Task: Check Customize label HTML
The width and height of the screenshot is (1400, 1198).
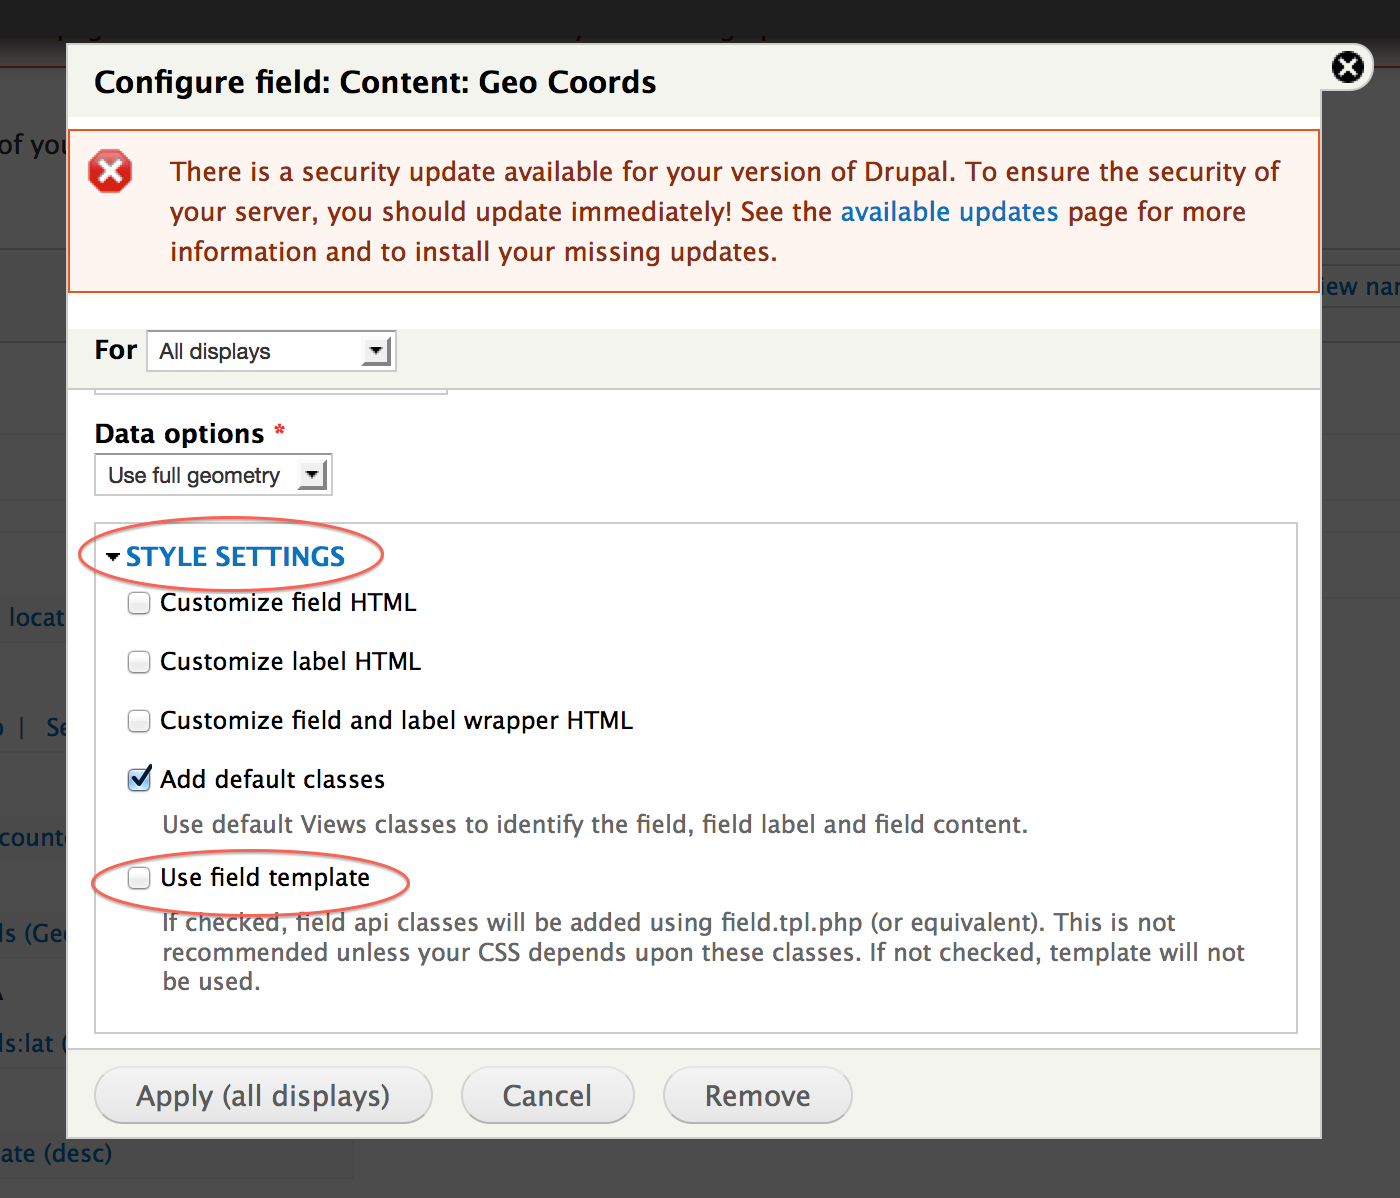Action: point(139,662)
